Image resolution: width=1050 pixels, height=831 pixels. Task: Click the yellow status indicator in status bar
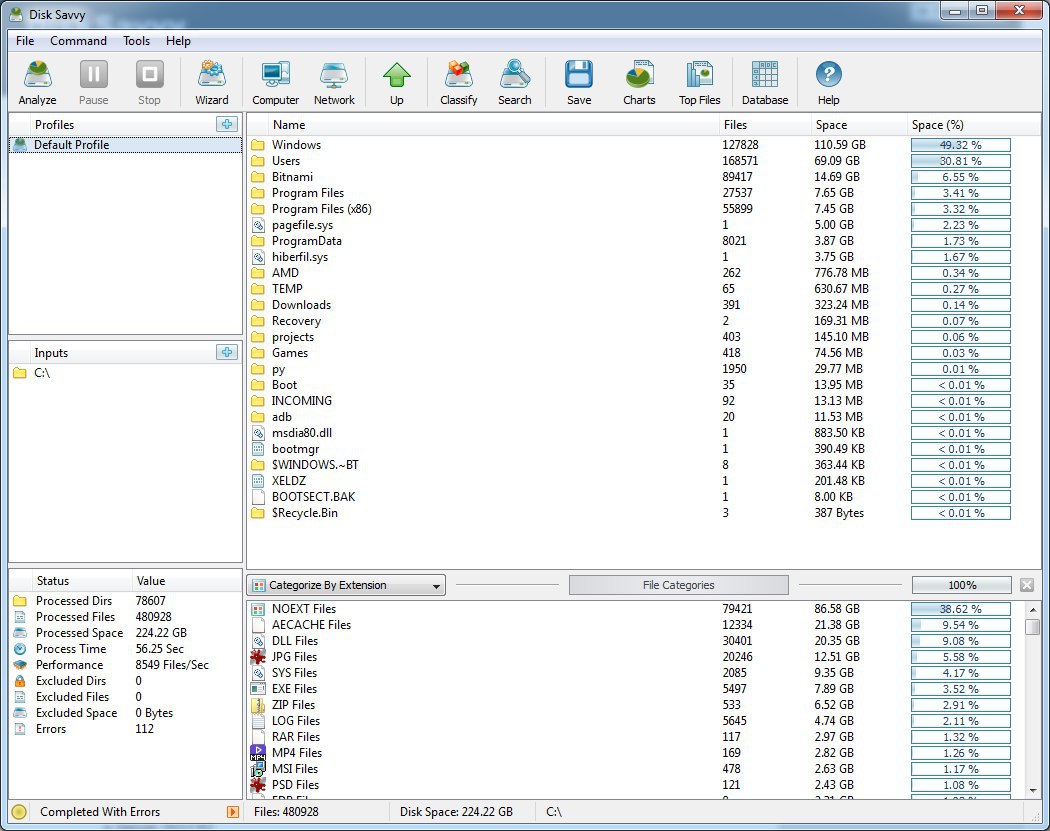19,812
